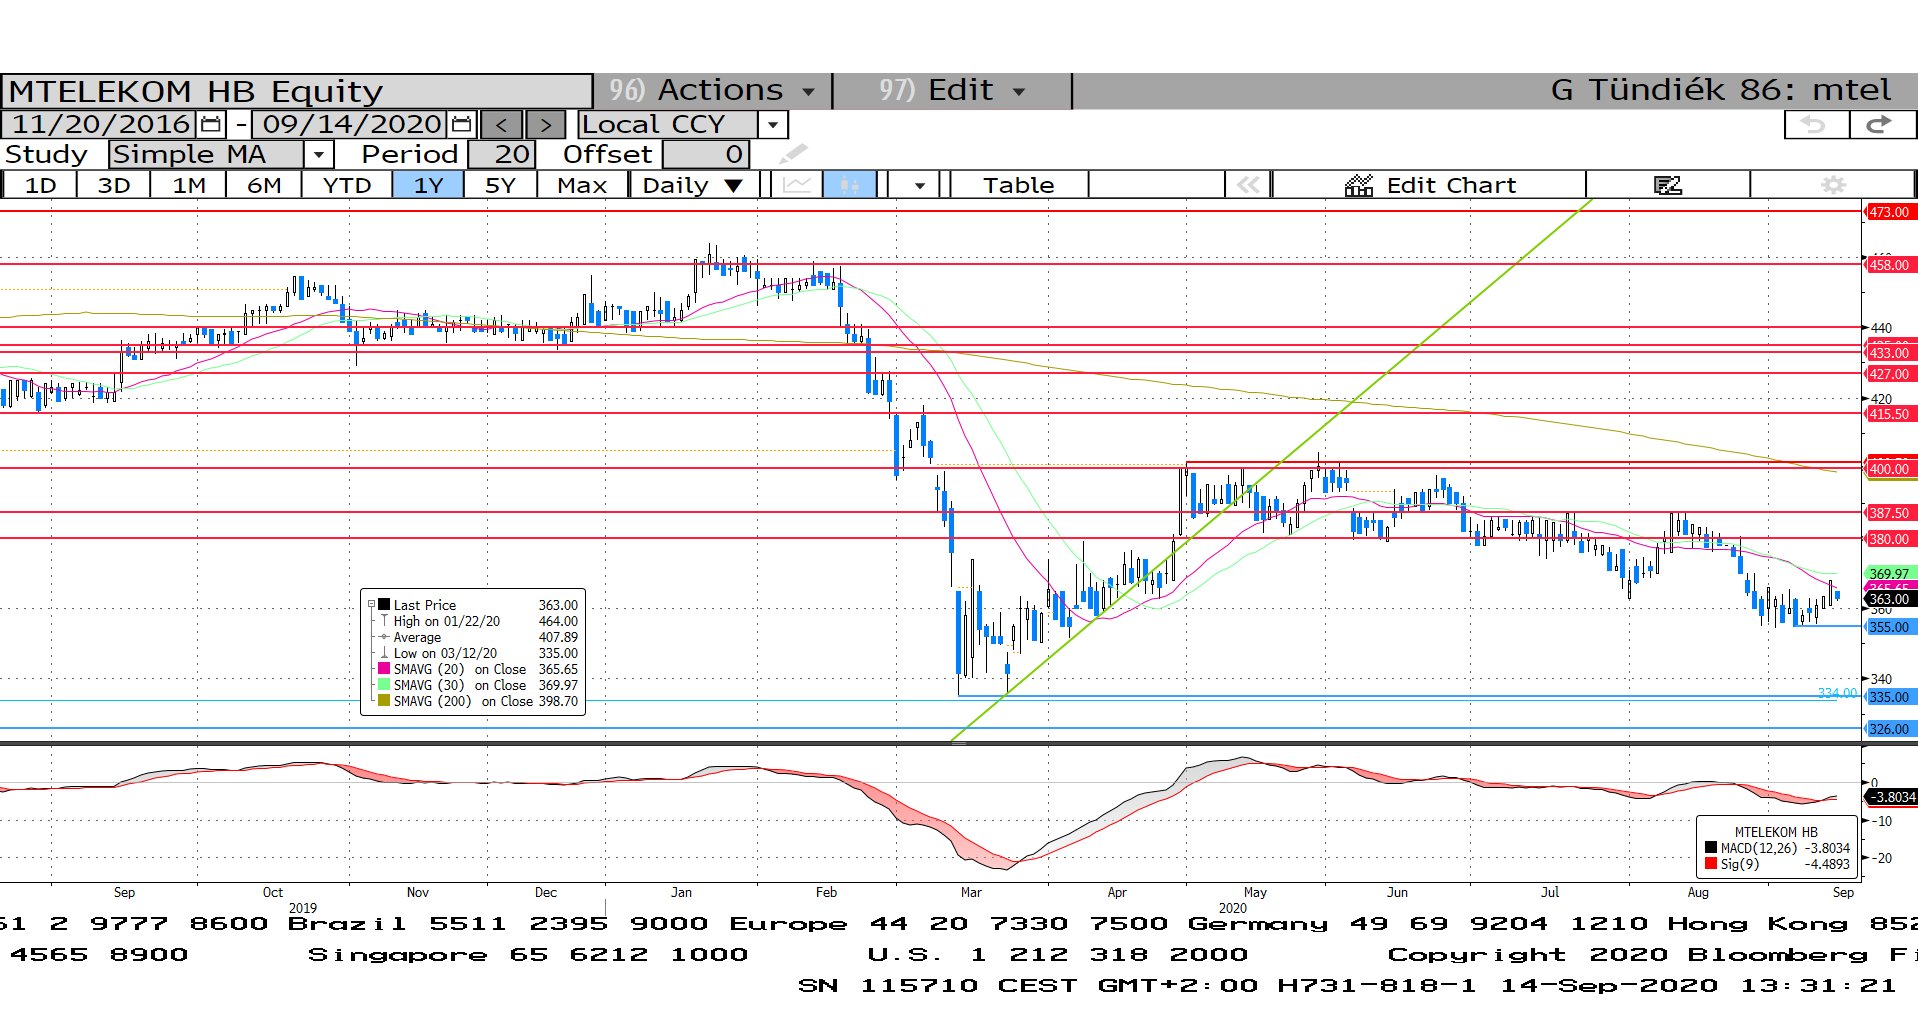The image size is (1918, 1025).
Task: Click the 473.00 price level label
Action: (x=1890, y=212)
